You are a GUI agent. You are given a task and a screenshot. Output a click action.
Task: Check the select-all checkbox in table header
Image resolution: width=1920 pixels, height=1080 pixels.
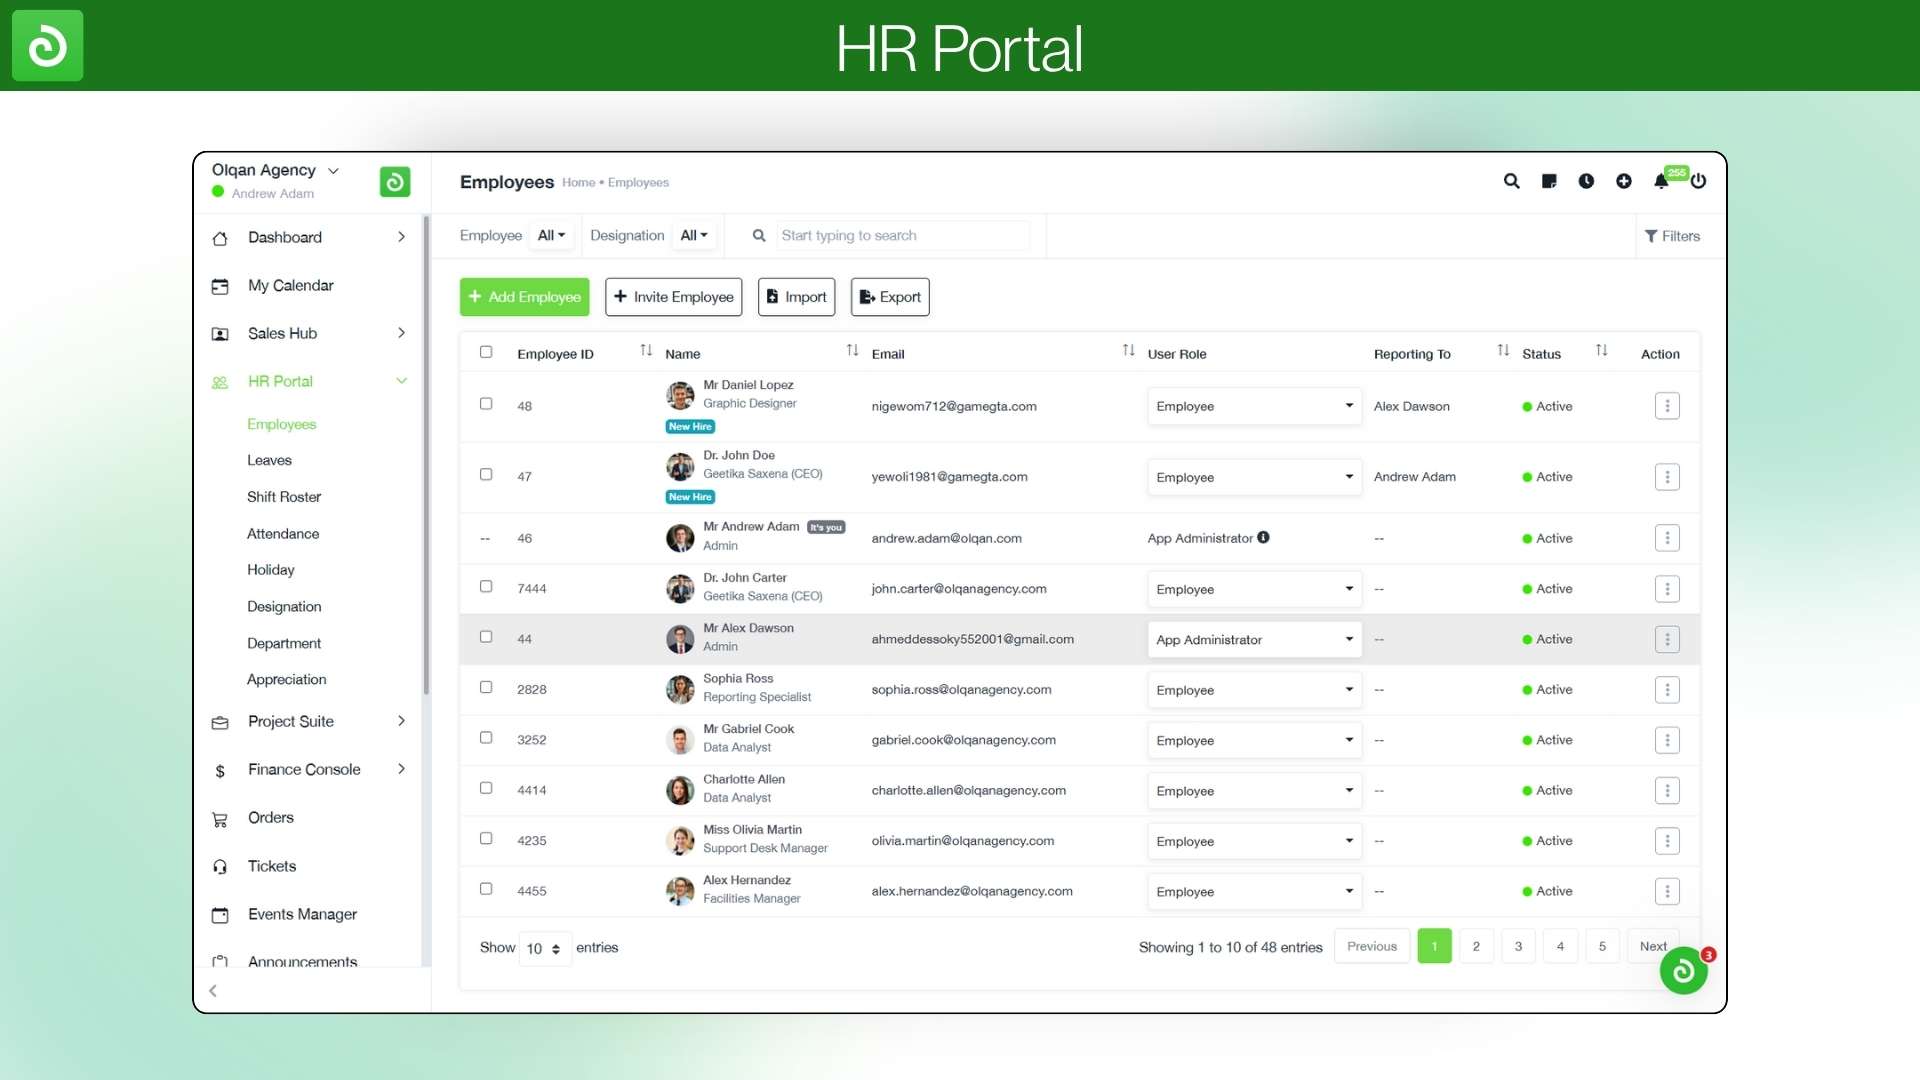tap(487, 352)
